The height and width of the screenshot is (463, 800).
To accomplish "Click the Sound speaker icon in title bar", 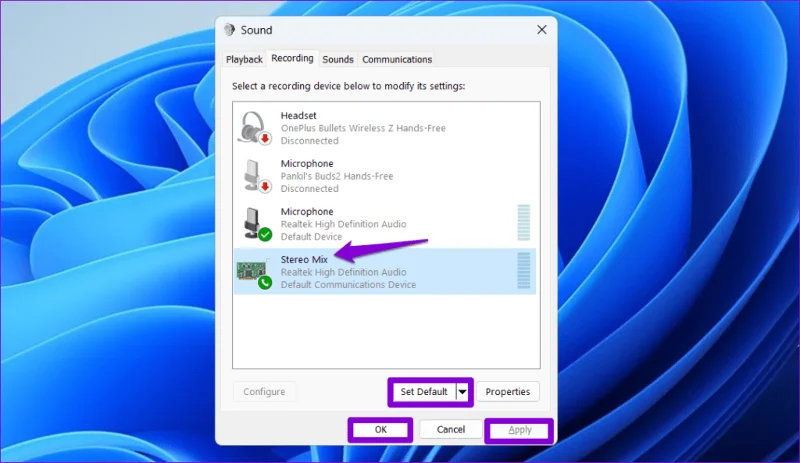I will point(230,30).
